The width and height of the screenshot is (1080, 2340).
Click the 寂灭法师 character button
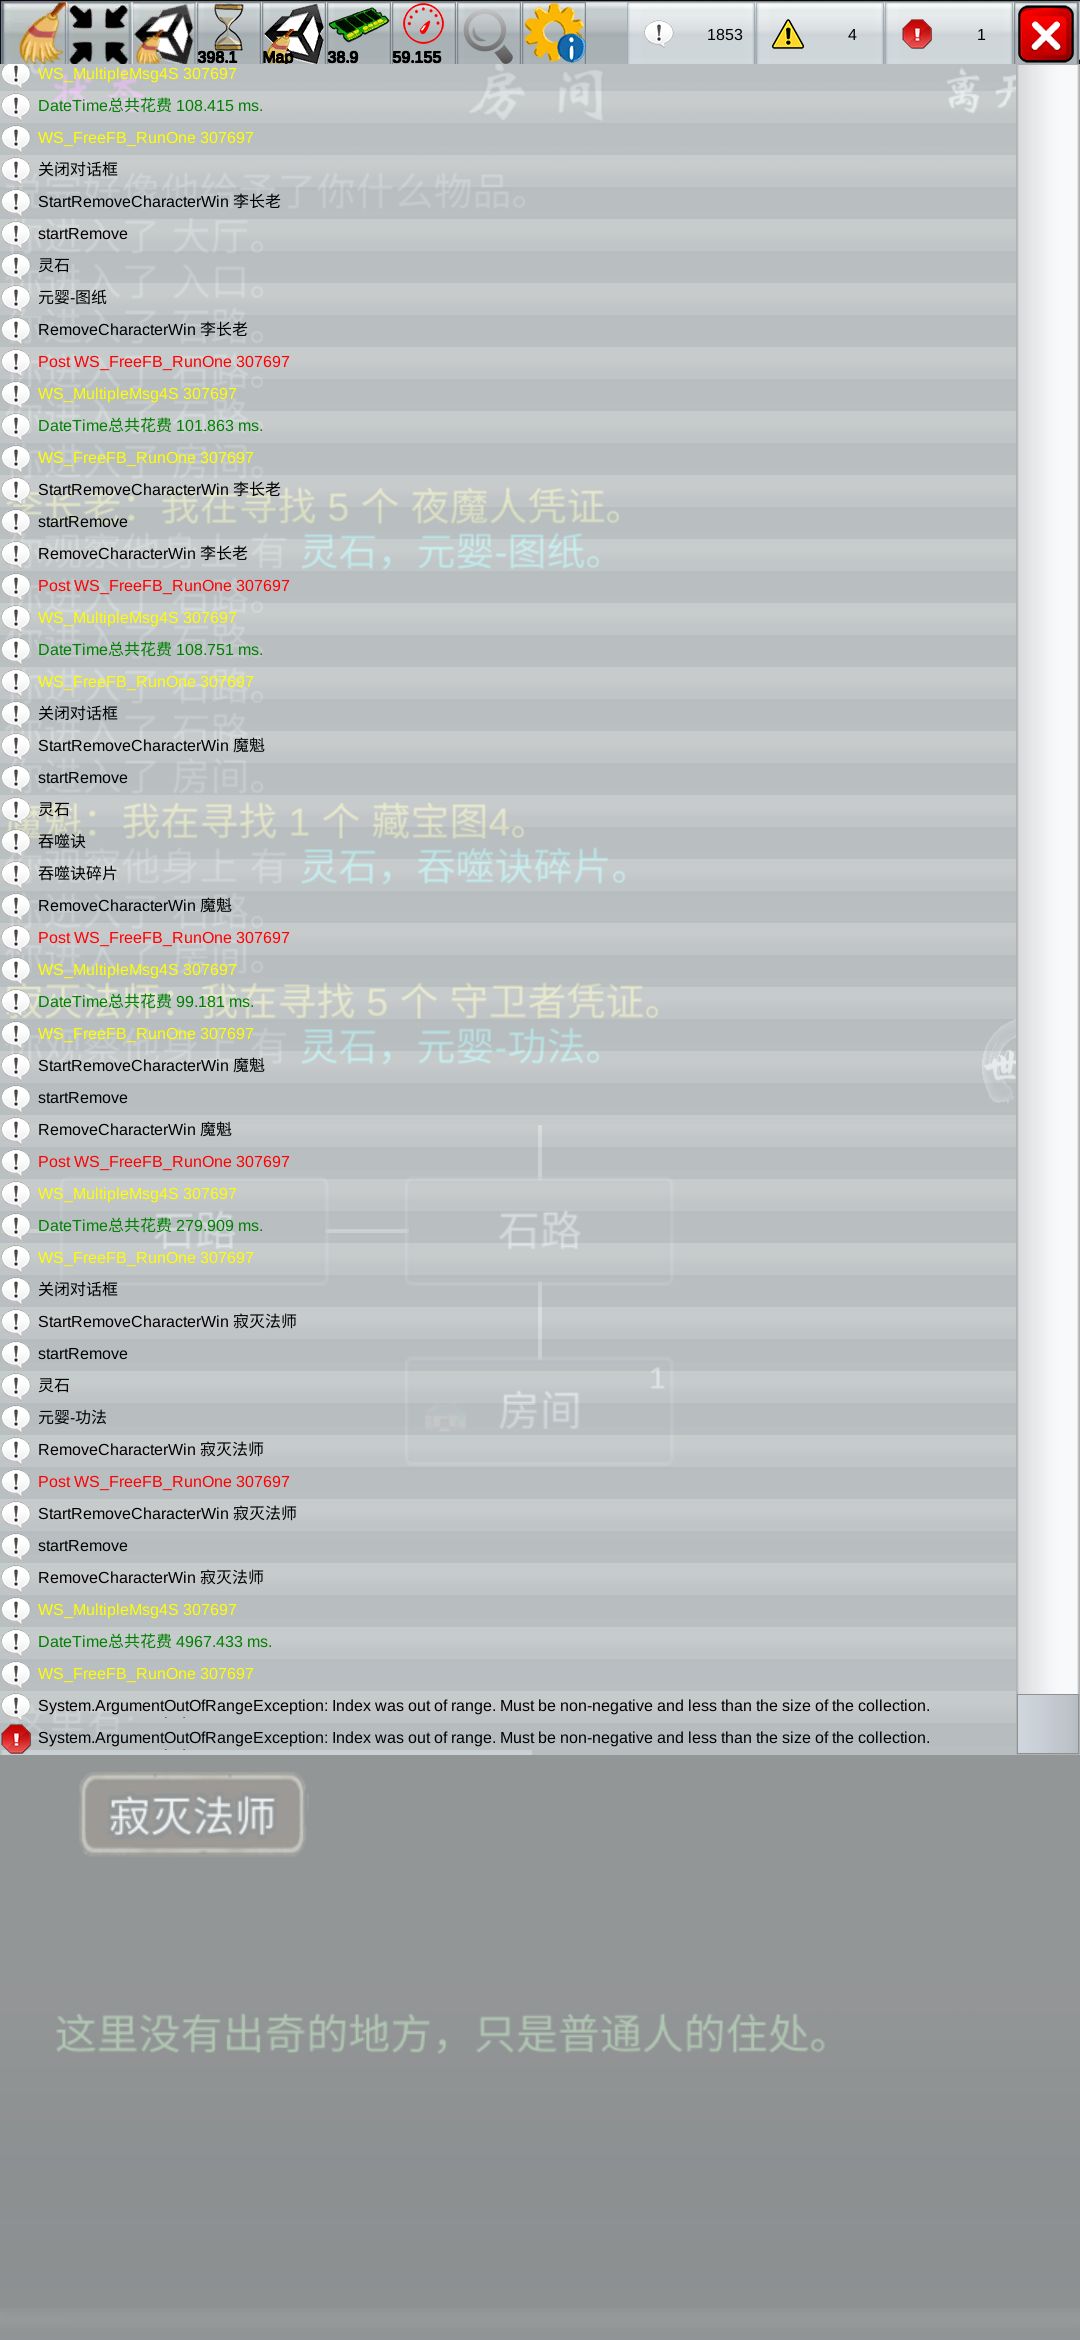click(x=192, y=1814)
